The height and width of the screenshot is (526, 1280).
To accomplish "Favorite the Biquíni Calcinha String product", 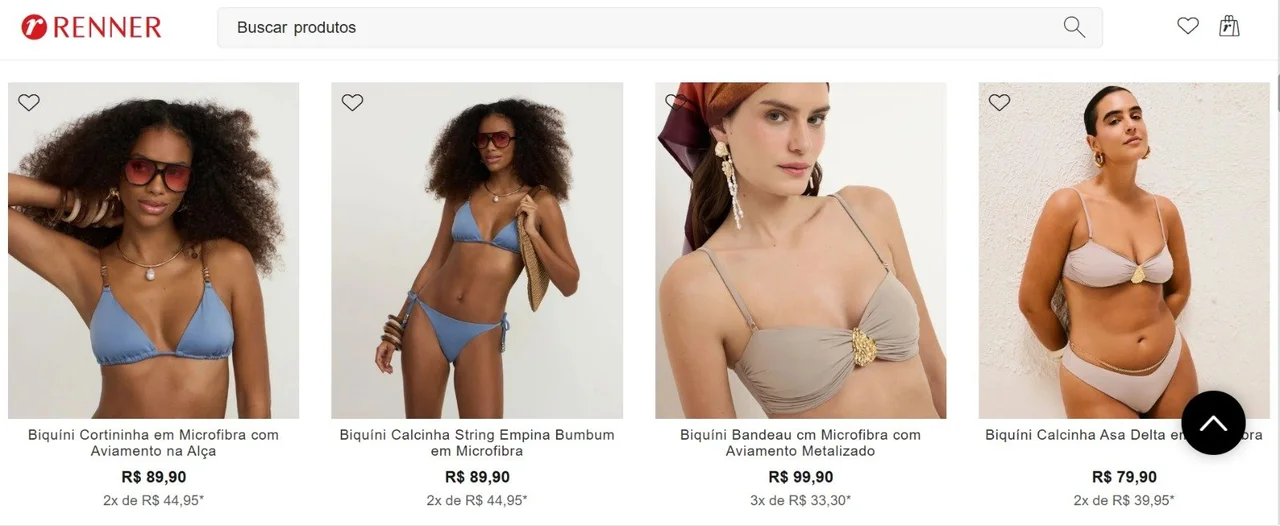I will pyautogui.click(x=352, y=102).
